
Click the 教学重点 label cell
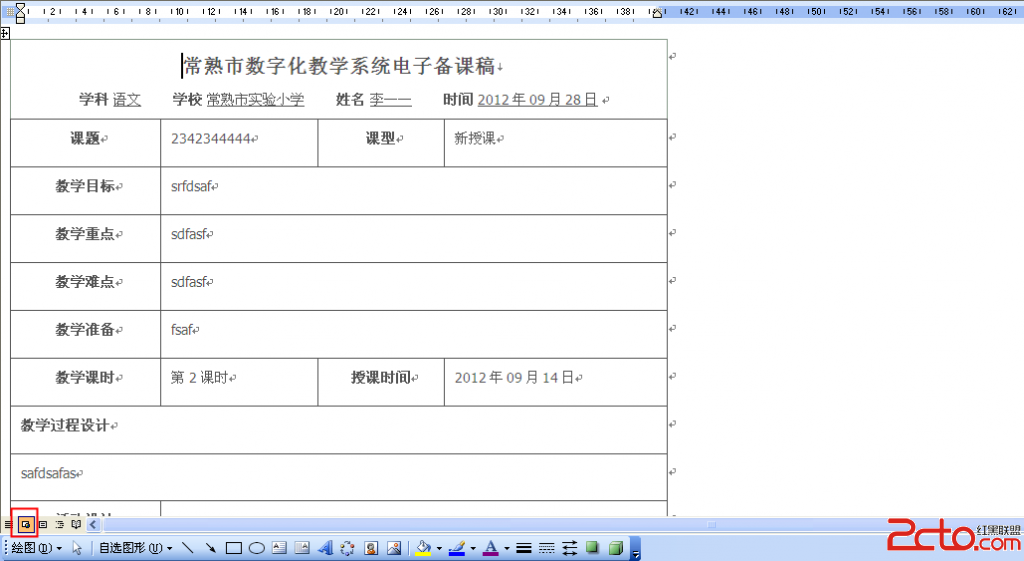(86, 238)
